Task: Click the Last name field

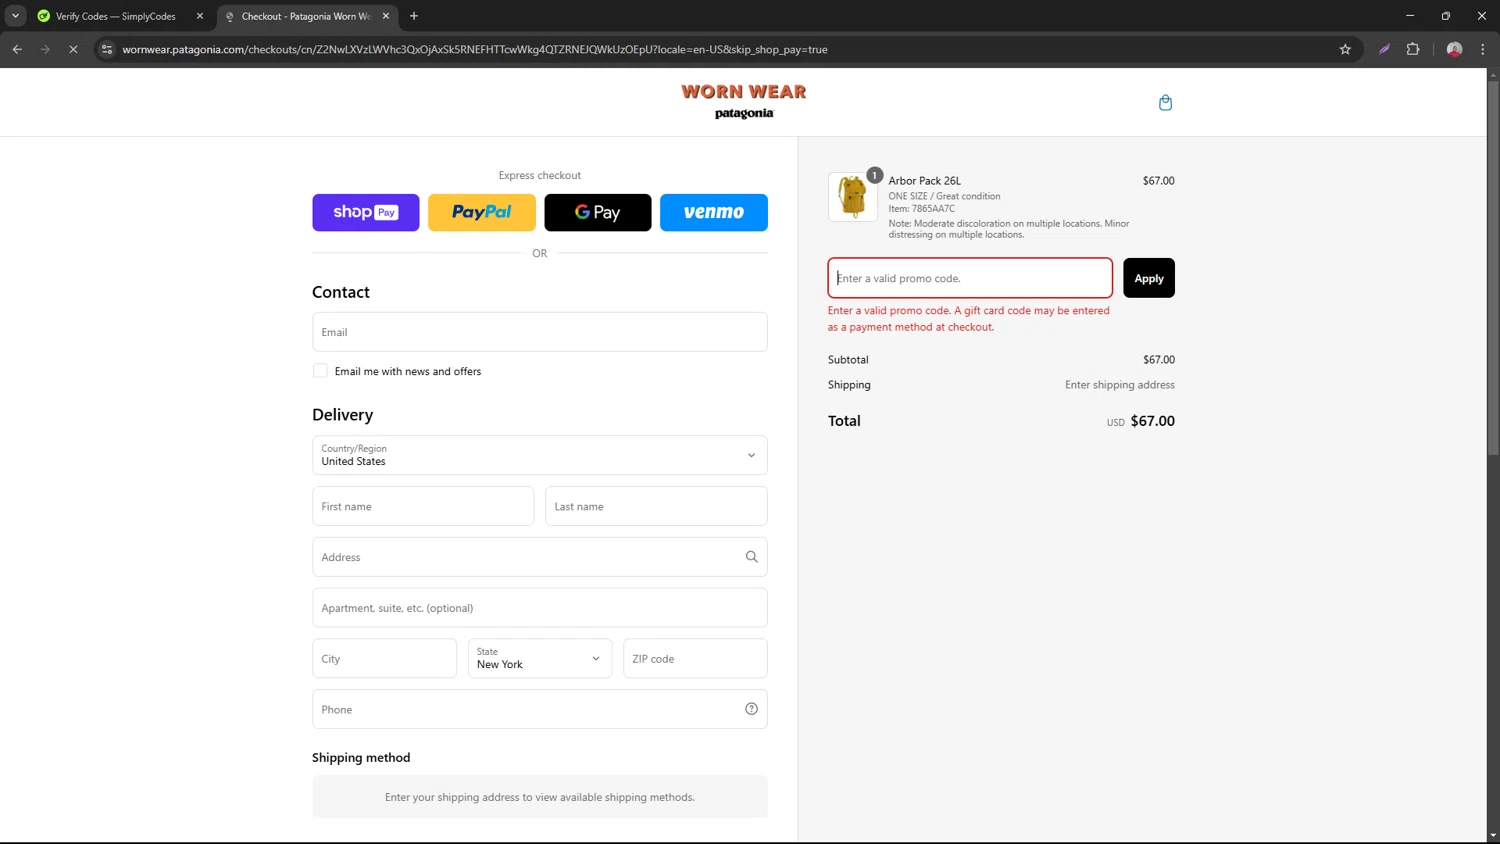Action: [656, 506]
